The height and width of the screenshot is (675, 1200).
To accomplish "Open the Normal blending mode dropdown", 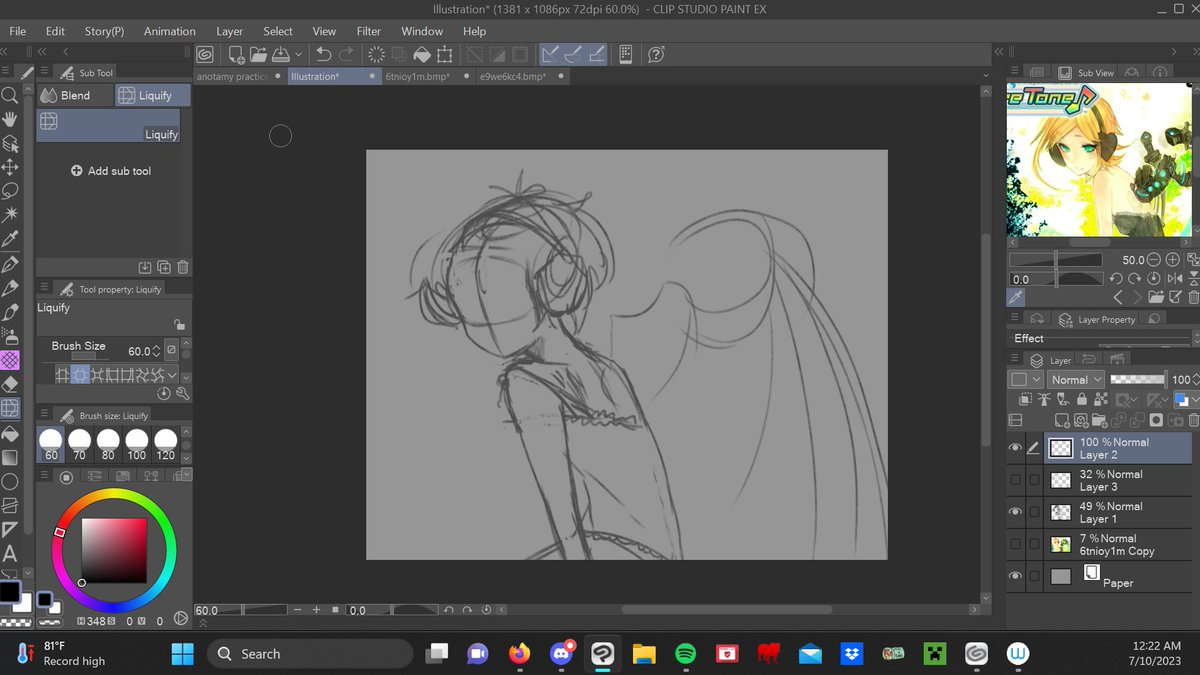I will pyautogui.click(x=1075, y=380).
